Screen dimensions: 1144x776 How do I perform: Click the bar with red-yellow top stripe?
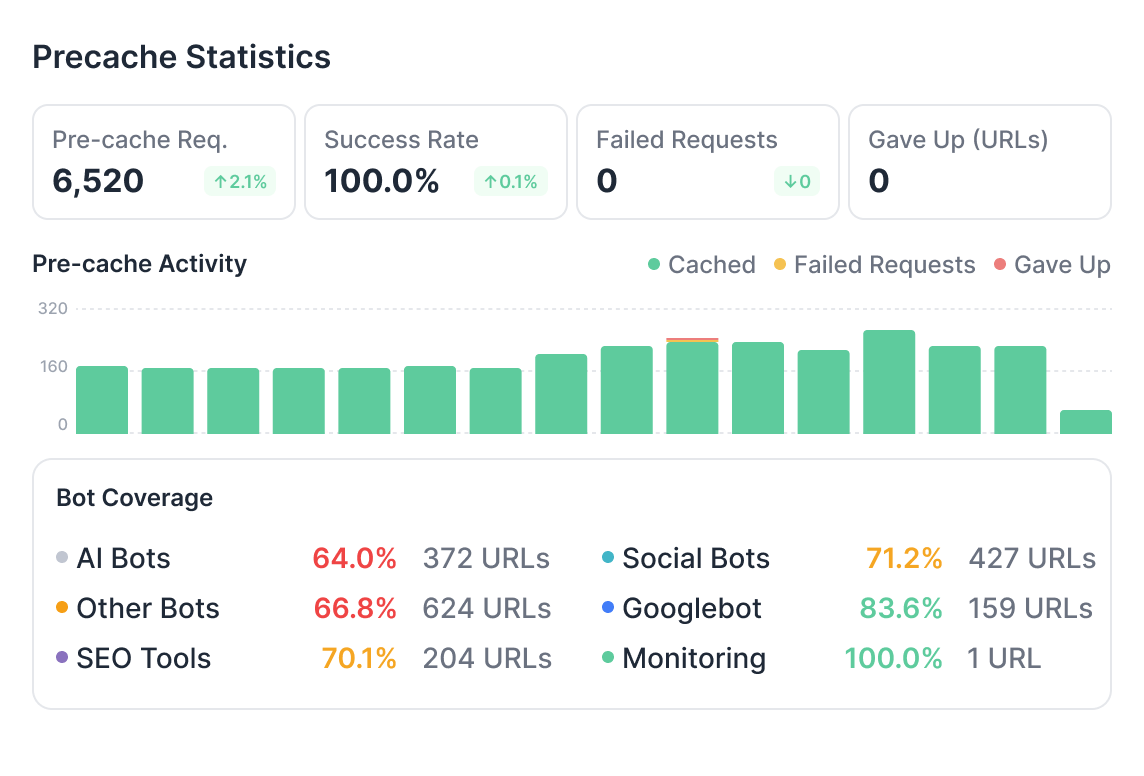pos(692,386)
